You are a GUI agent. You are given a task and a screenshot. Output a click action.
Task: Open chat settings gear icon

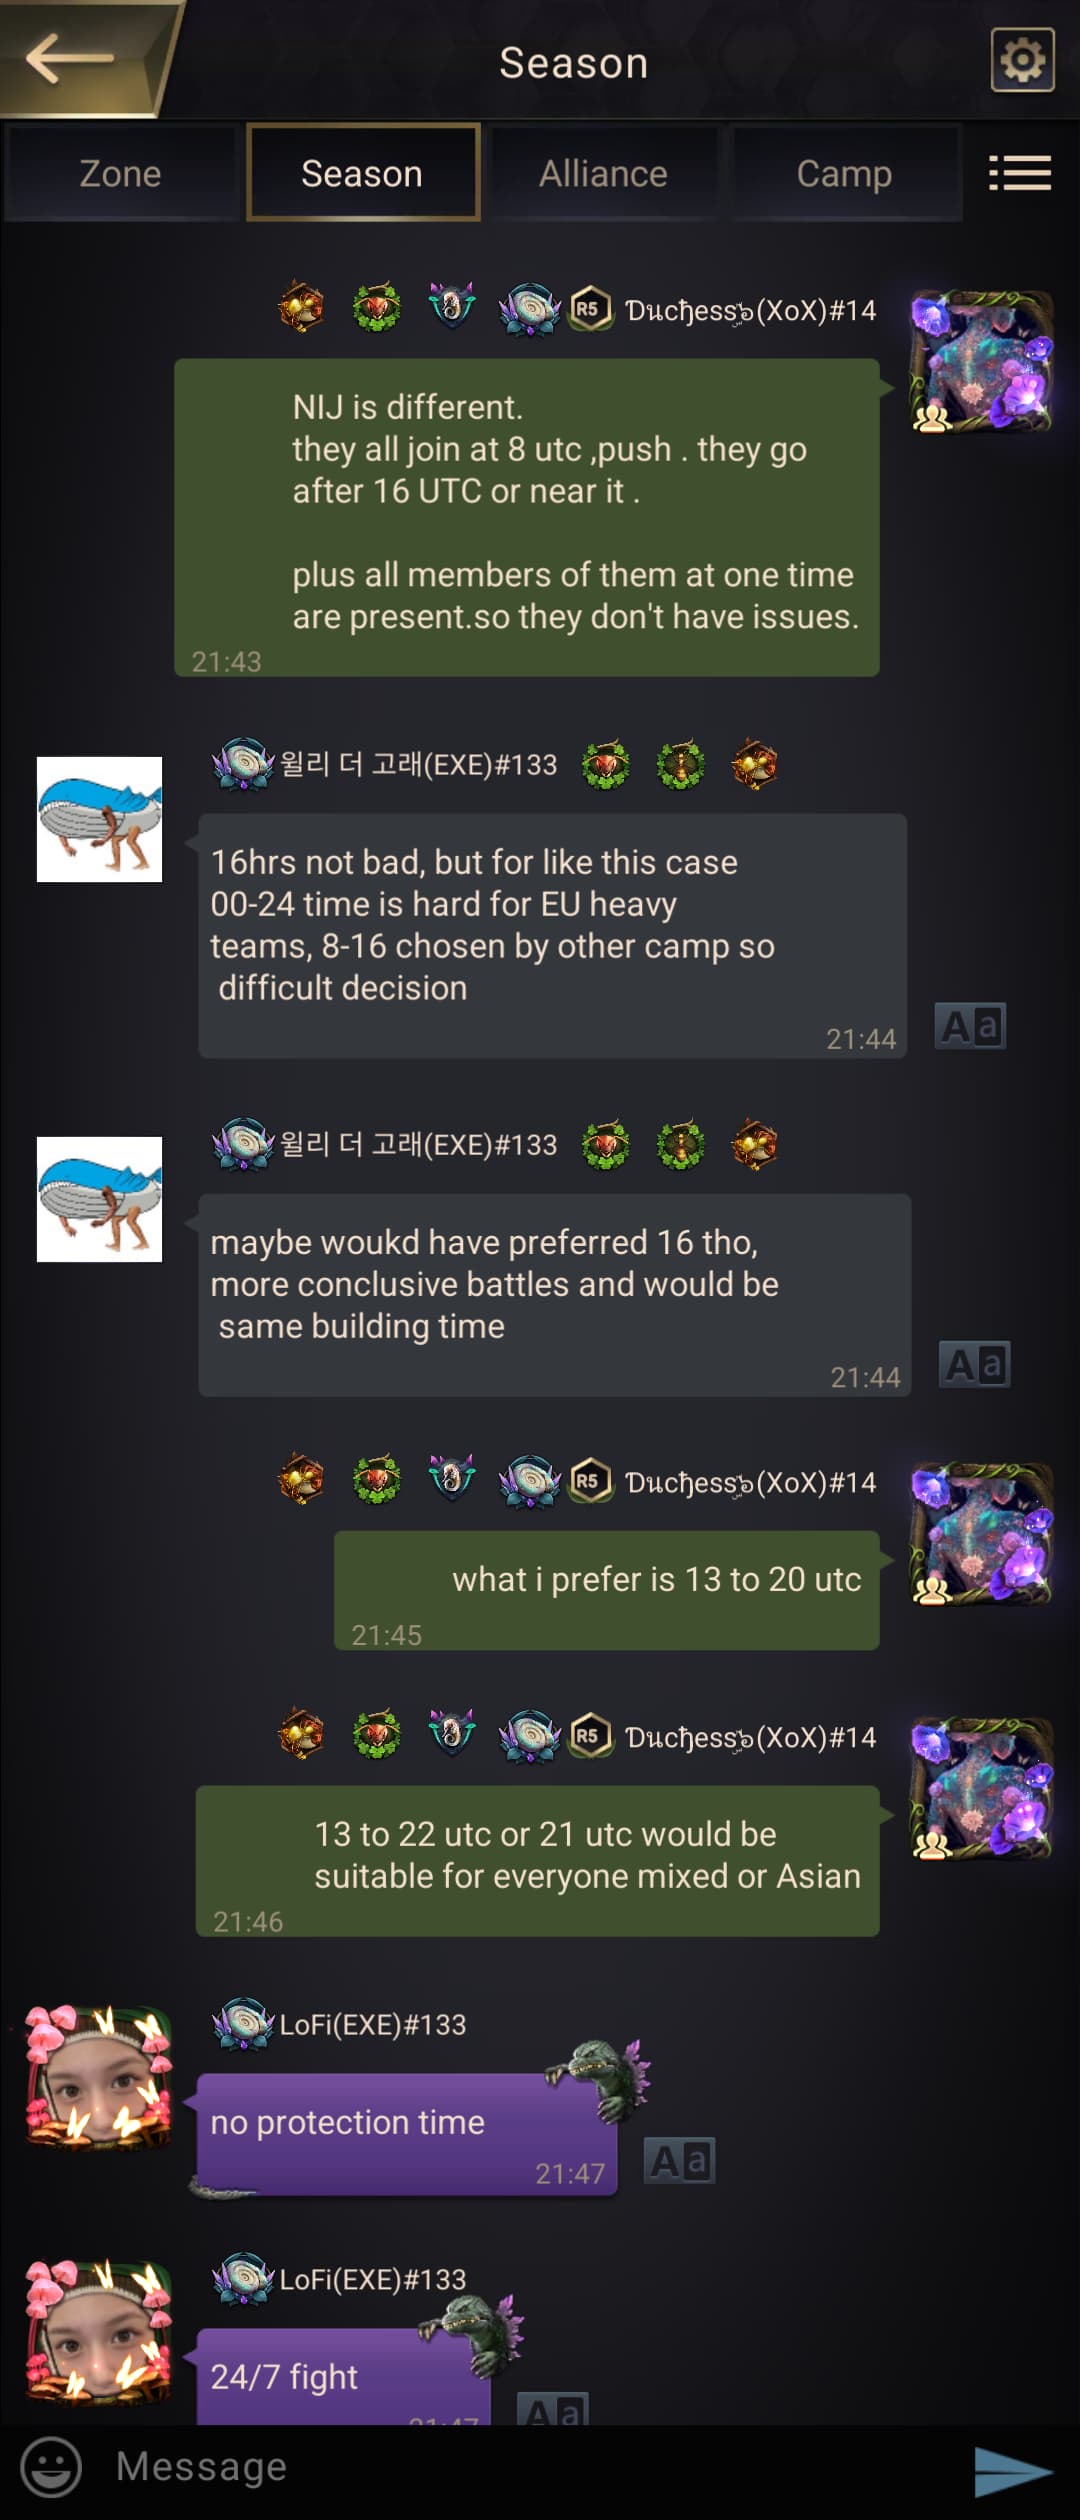click(x=1022, y=60)
